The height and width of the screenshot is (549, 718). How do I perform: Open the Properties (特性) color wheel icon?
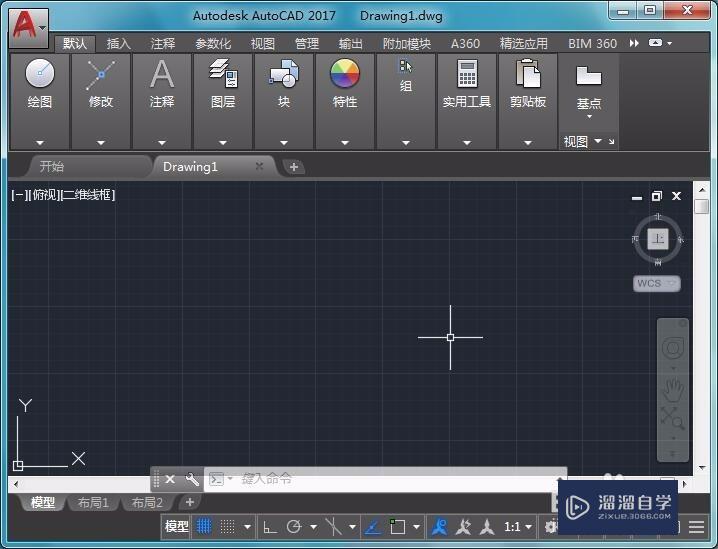345,73
